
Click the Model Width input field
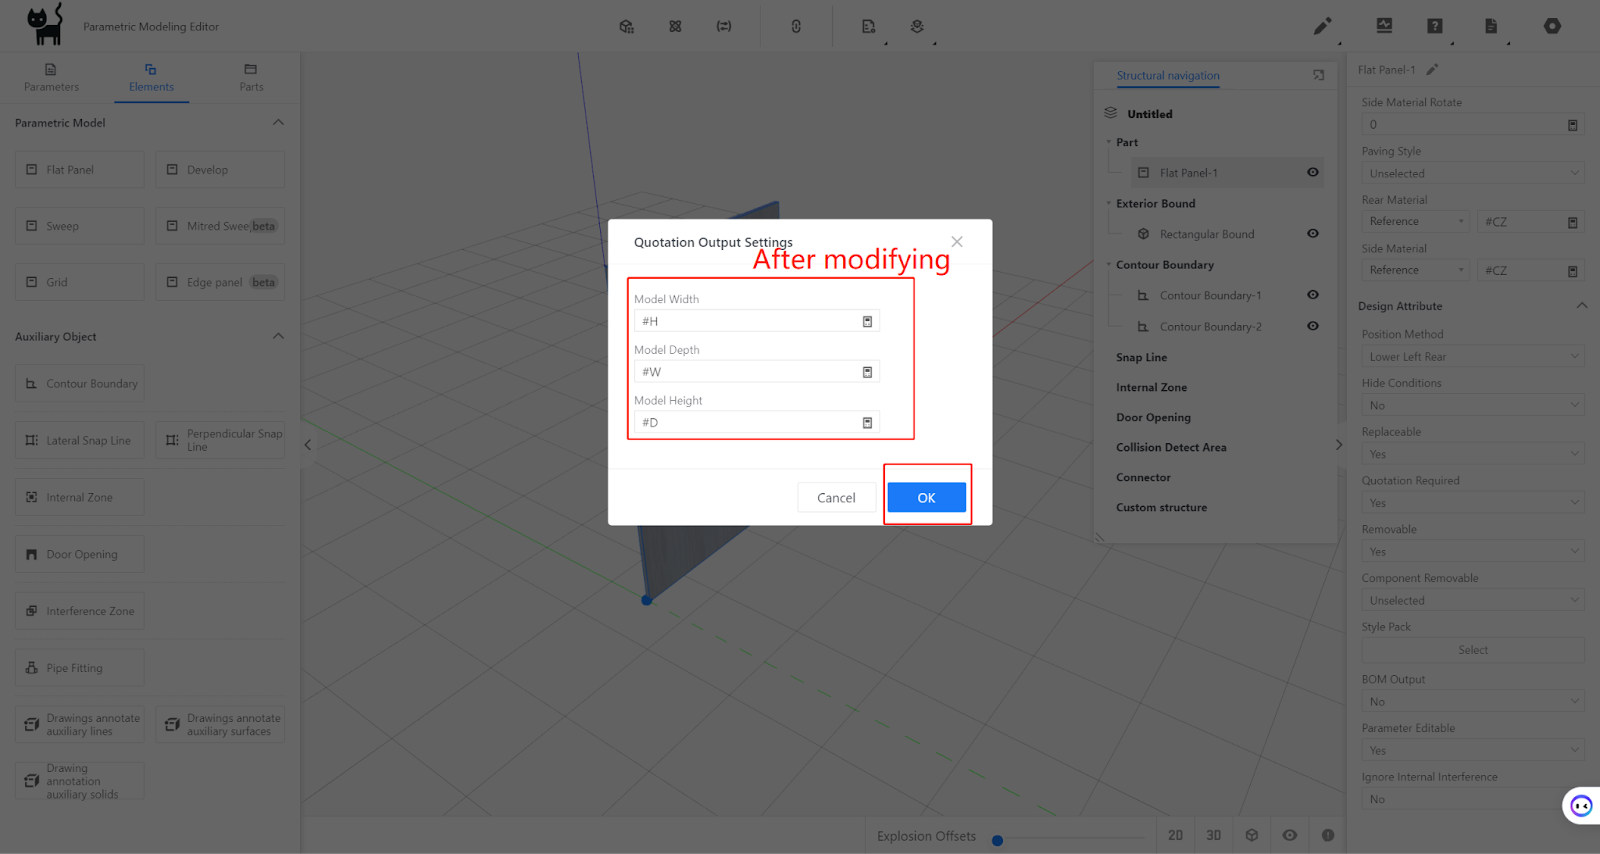click(x=756, y=322)
